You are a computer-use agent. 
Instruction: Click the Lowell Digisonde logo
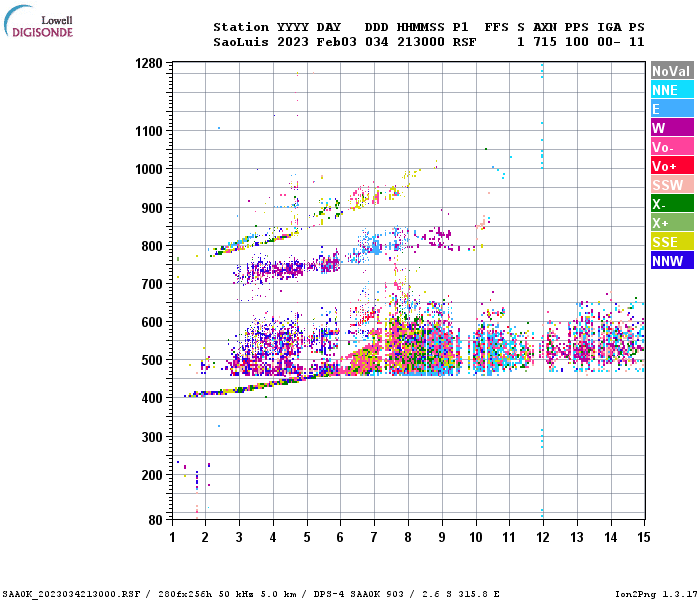coord(38,21)
